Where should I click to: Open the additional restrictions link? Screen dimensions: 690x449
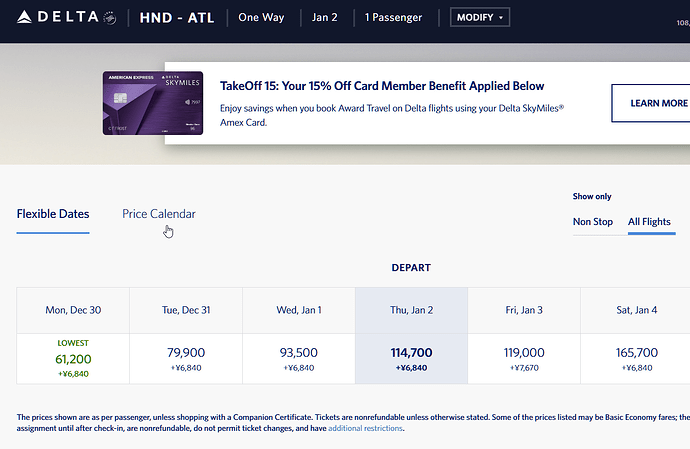[x=364, y=428]
